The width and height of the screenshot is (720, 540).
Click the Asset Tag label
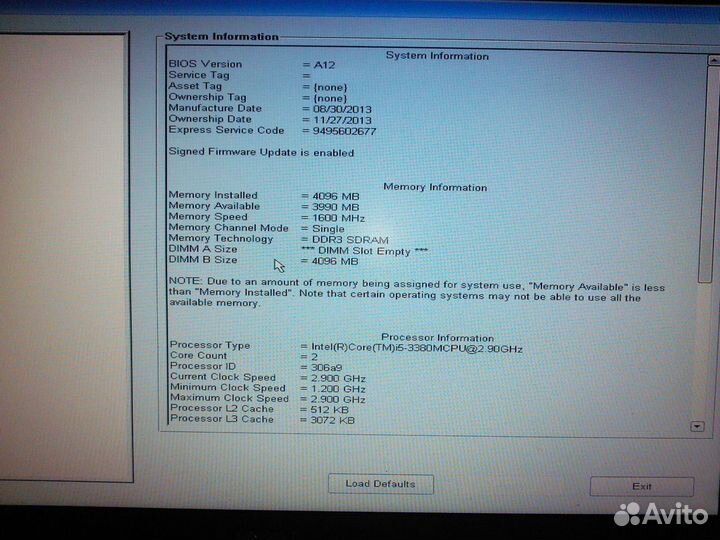click(x=195, y=86)
